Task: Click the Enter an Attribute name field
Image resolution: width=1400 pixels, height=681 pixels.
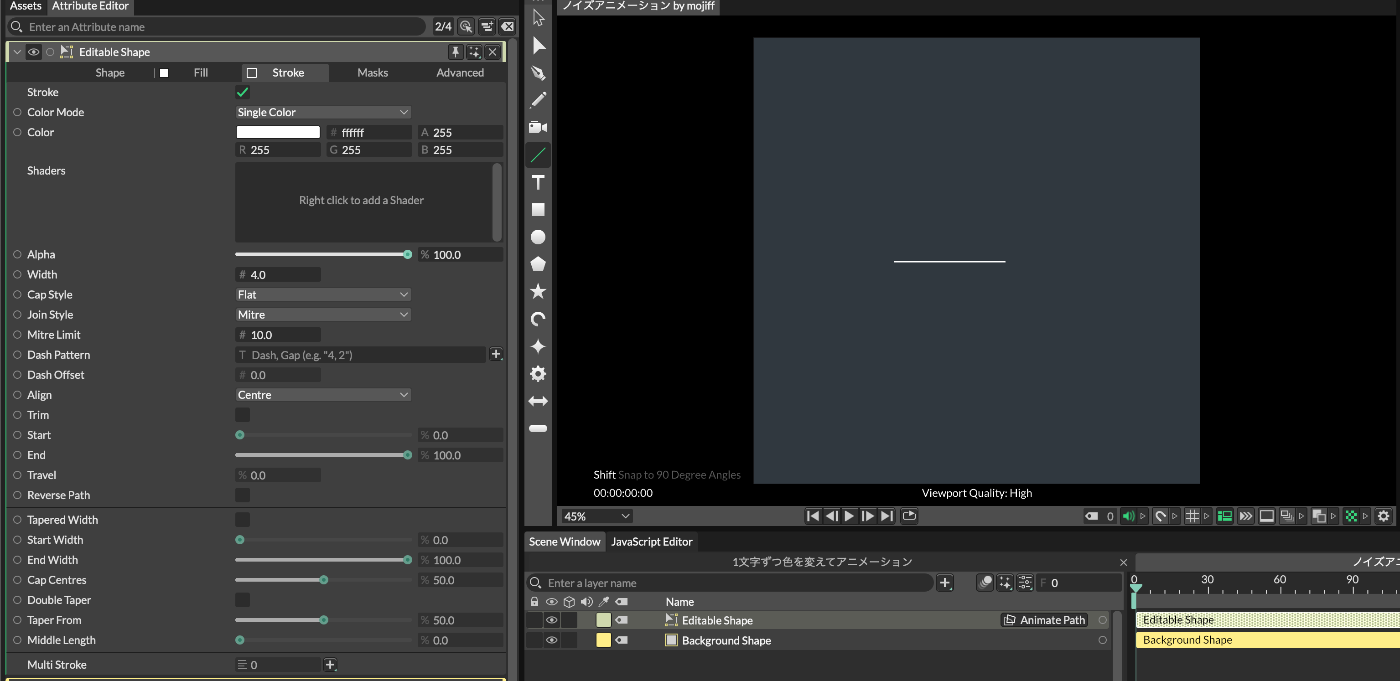Action: click(218, 27)
